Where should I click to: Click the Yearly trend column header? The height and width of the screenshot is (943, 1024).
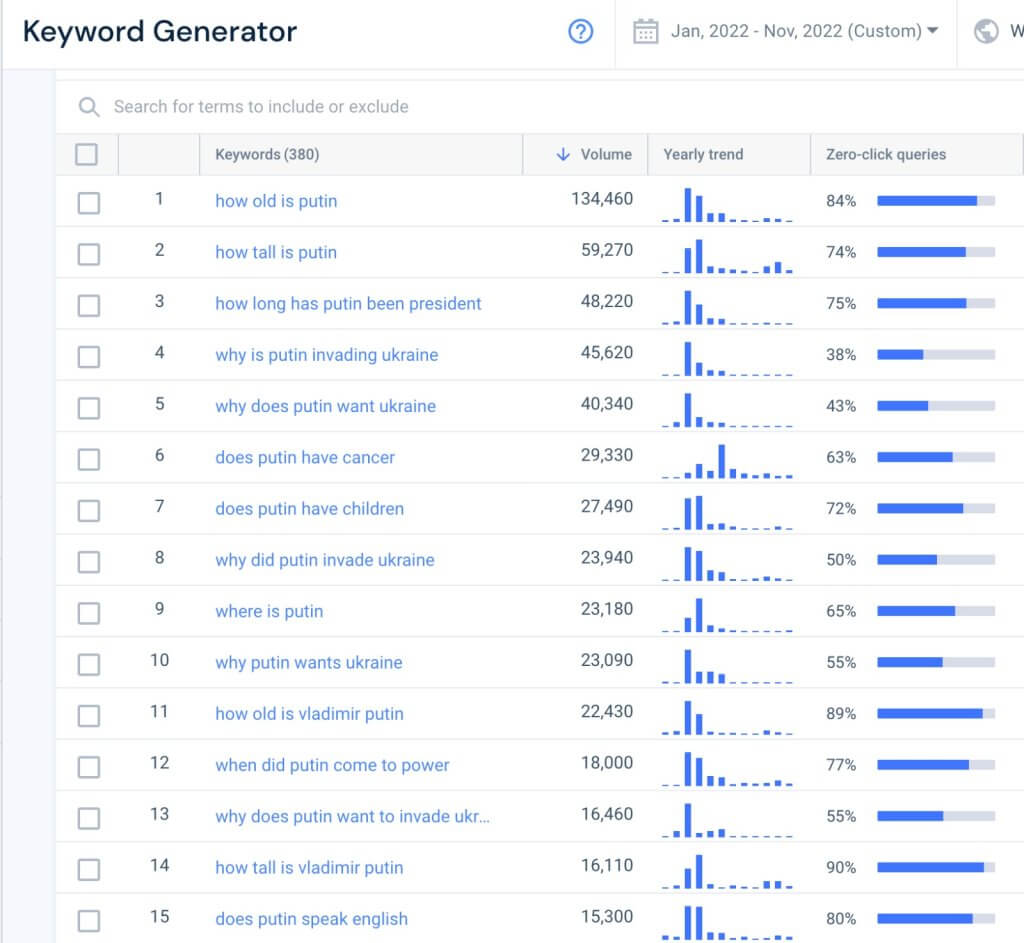point(703,154)
